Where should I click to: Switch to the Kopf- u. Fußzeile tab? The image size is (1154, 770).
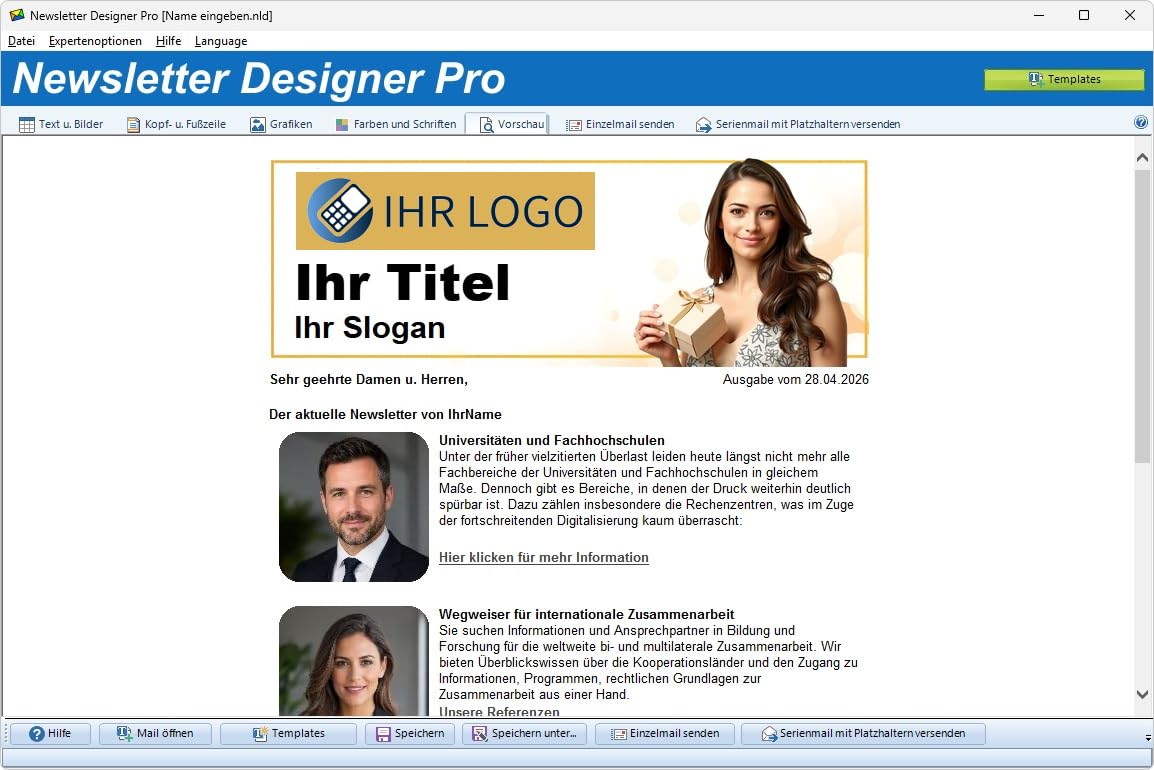[x=176, y=124]
